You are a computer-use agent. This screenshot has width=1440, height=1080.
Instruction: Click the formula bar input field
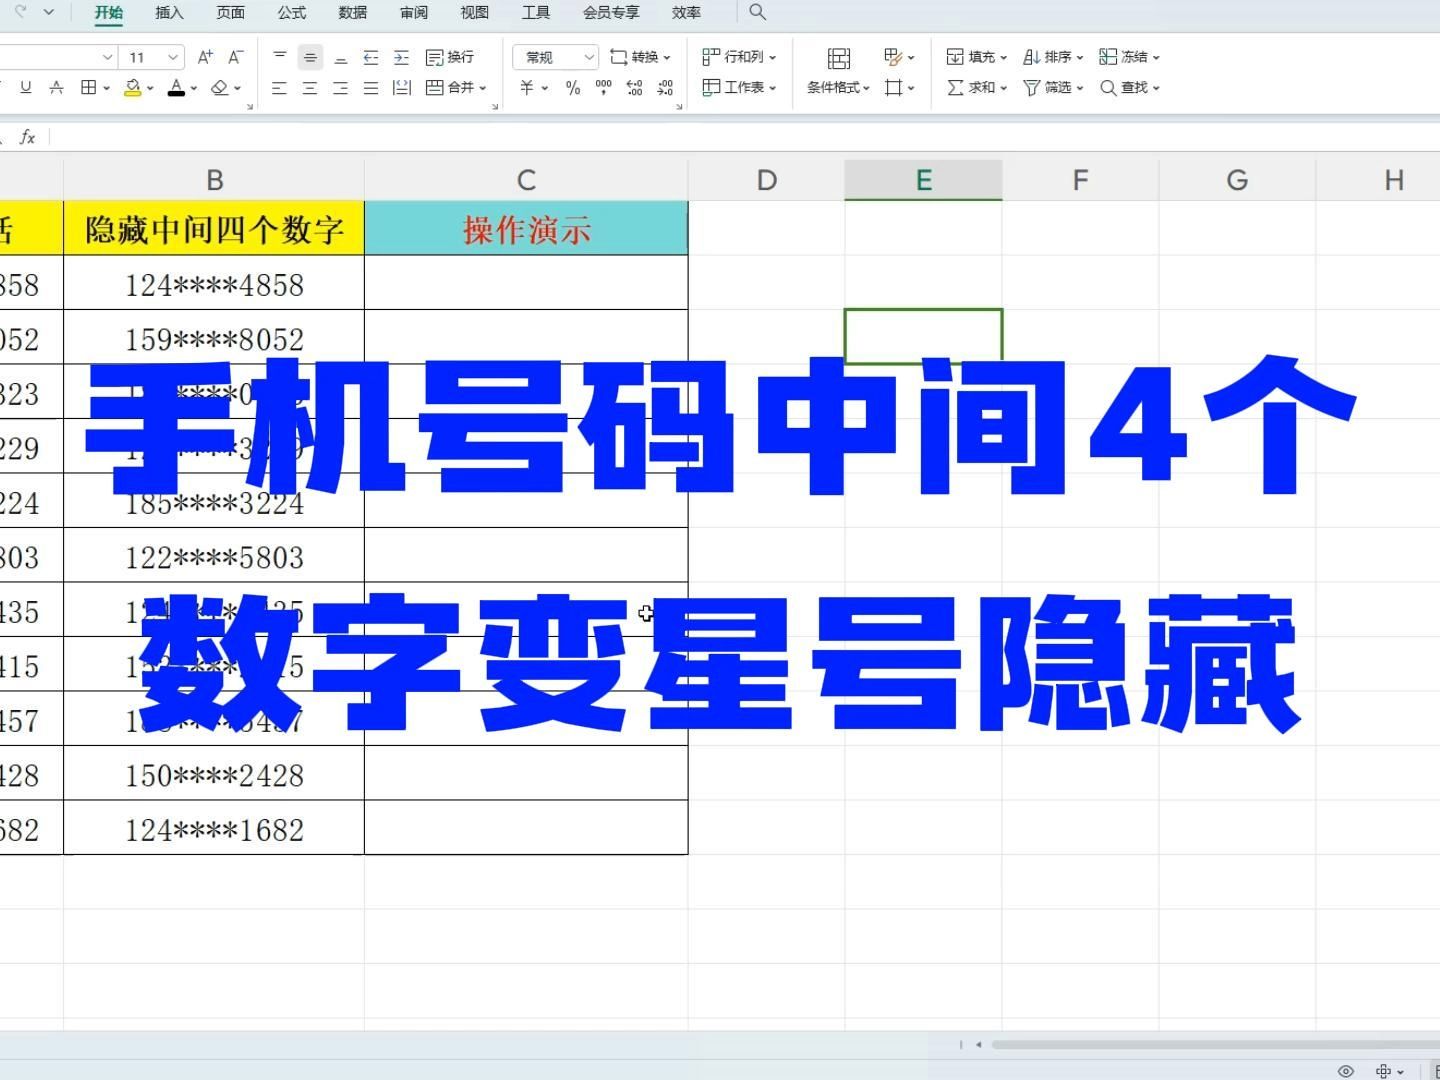(x=745, y=137)
